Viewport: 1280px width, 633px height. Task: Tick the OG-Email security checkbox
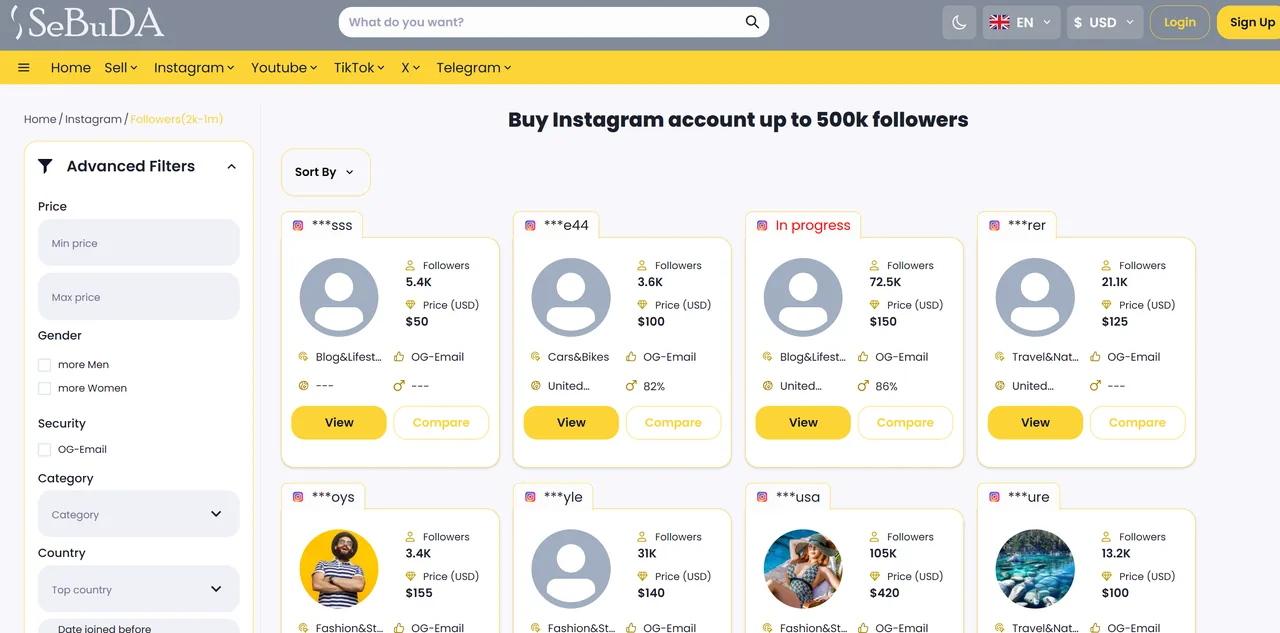click(44, 450)
